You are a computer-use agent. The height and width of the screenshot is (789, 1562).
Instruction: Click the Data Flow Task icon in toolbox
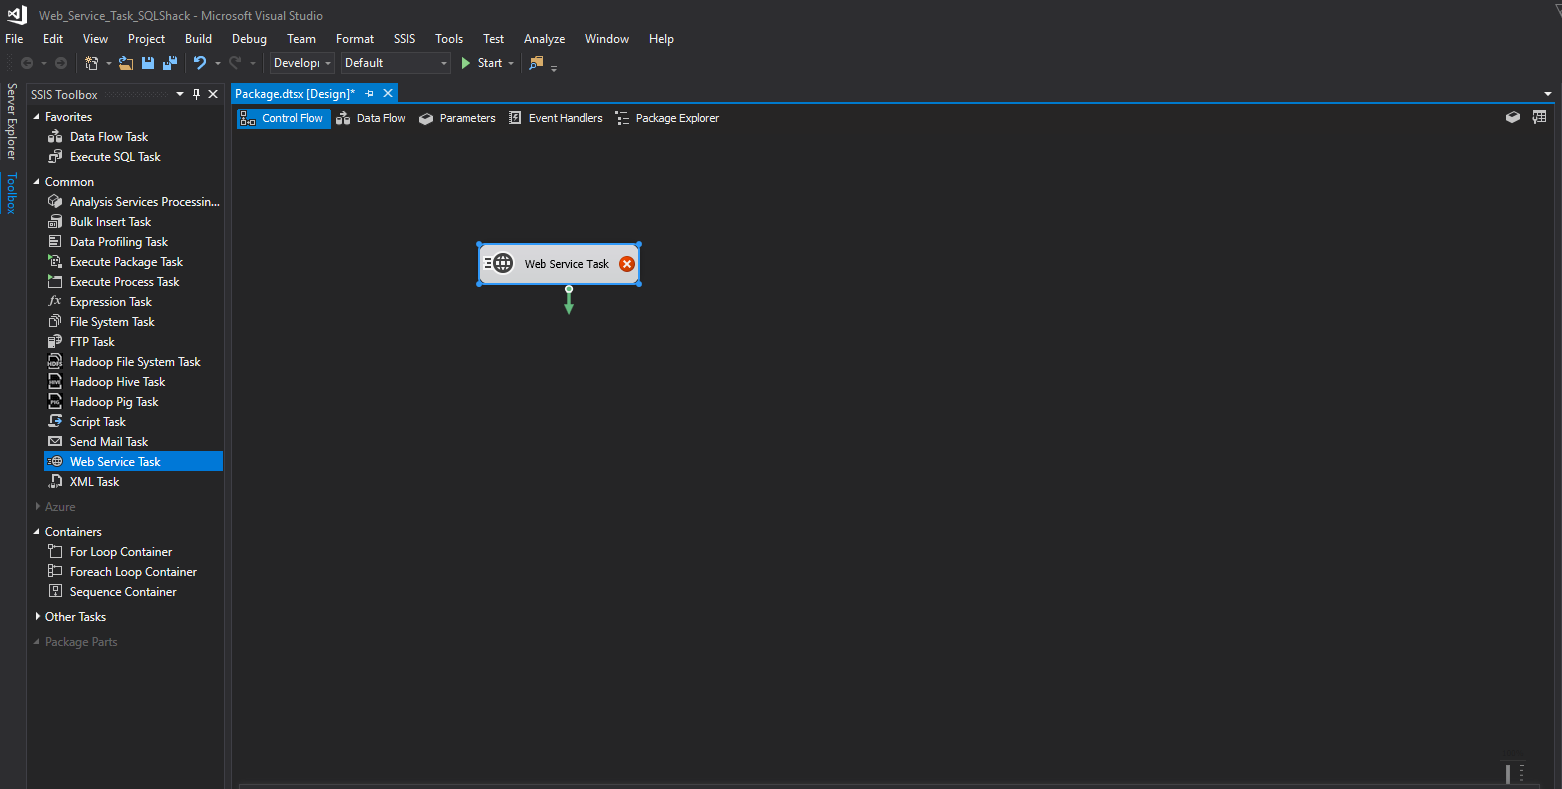(55, 137)
